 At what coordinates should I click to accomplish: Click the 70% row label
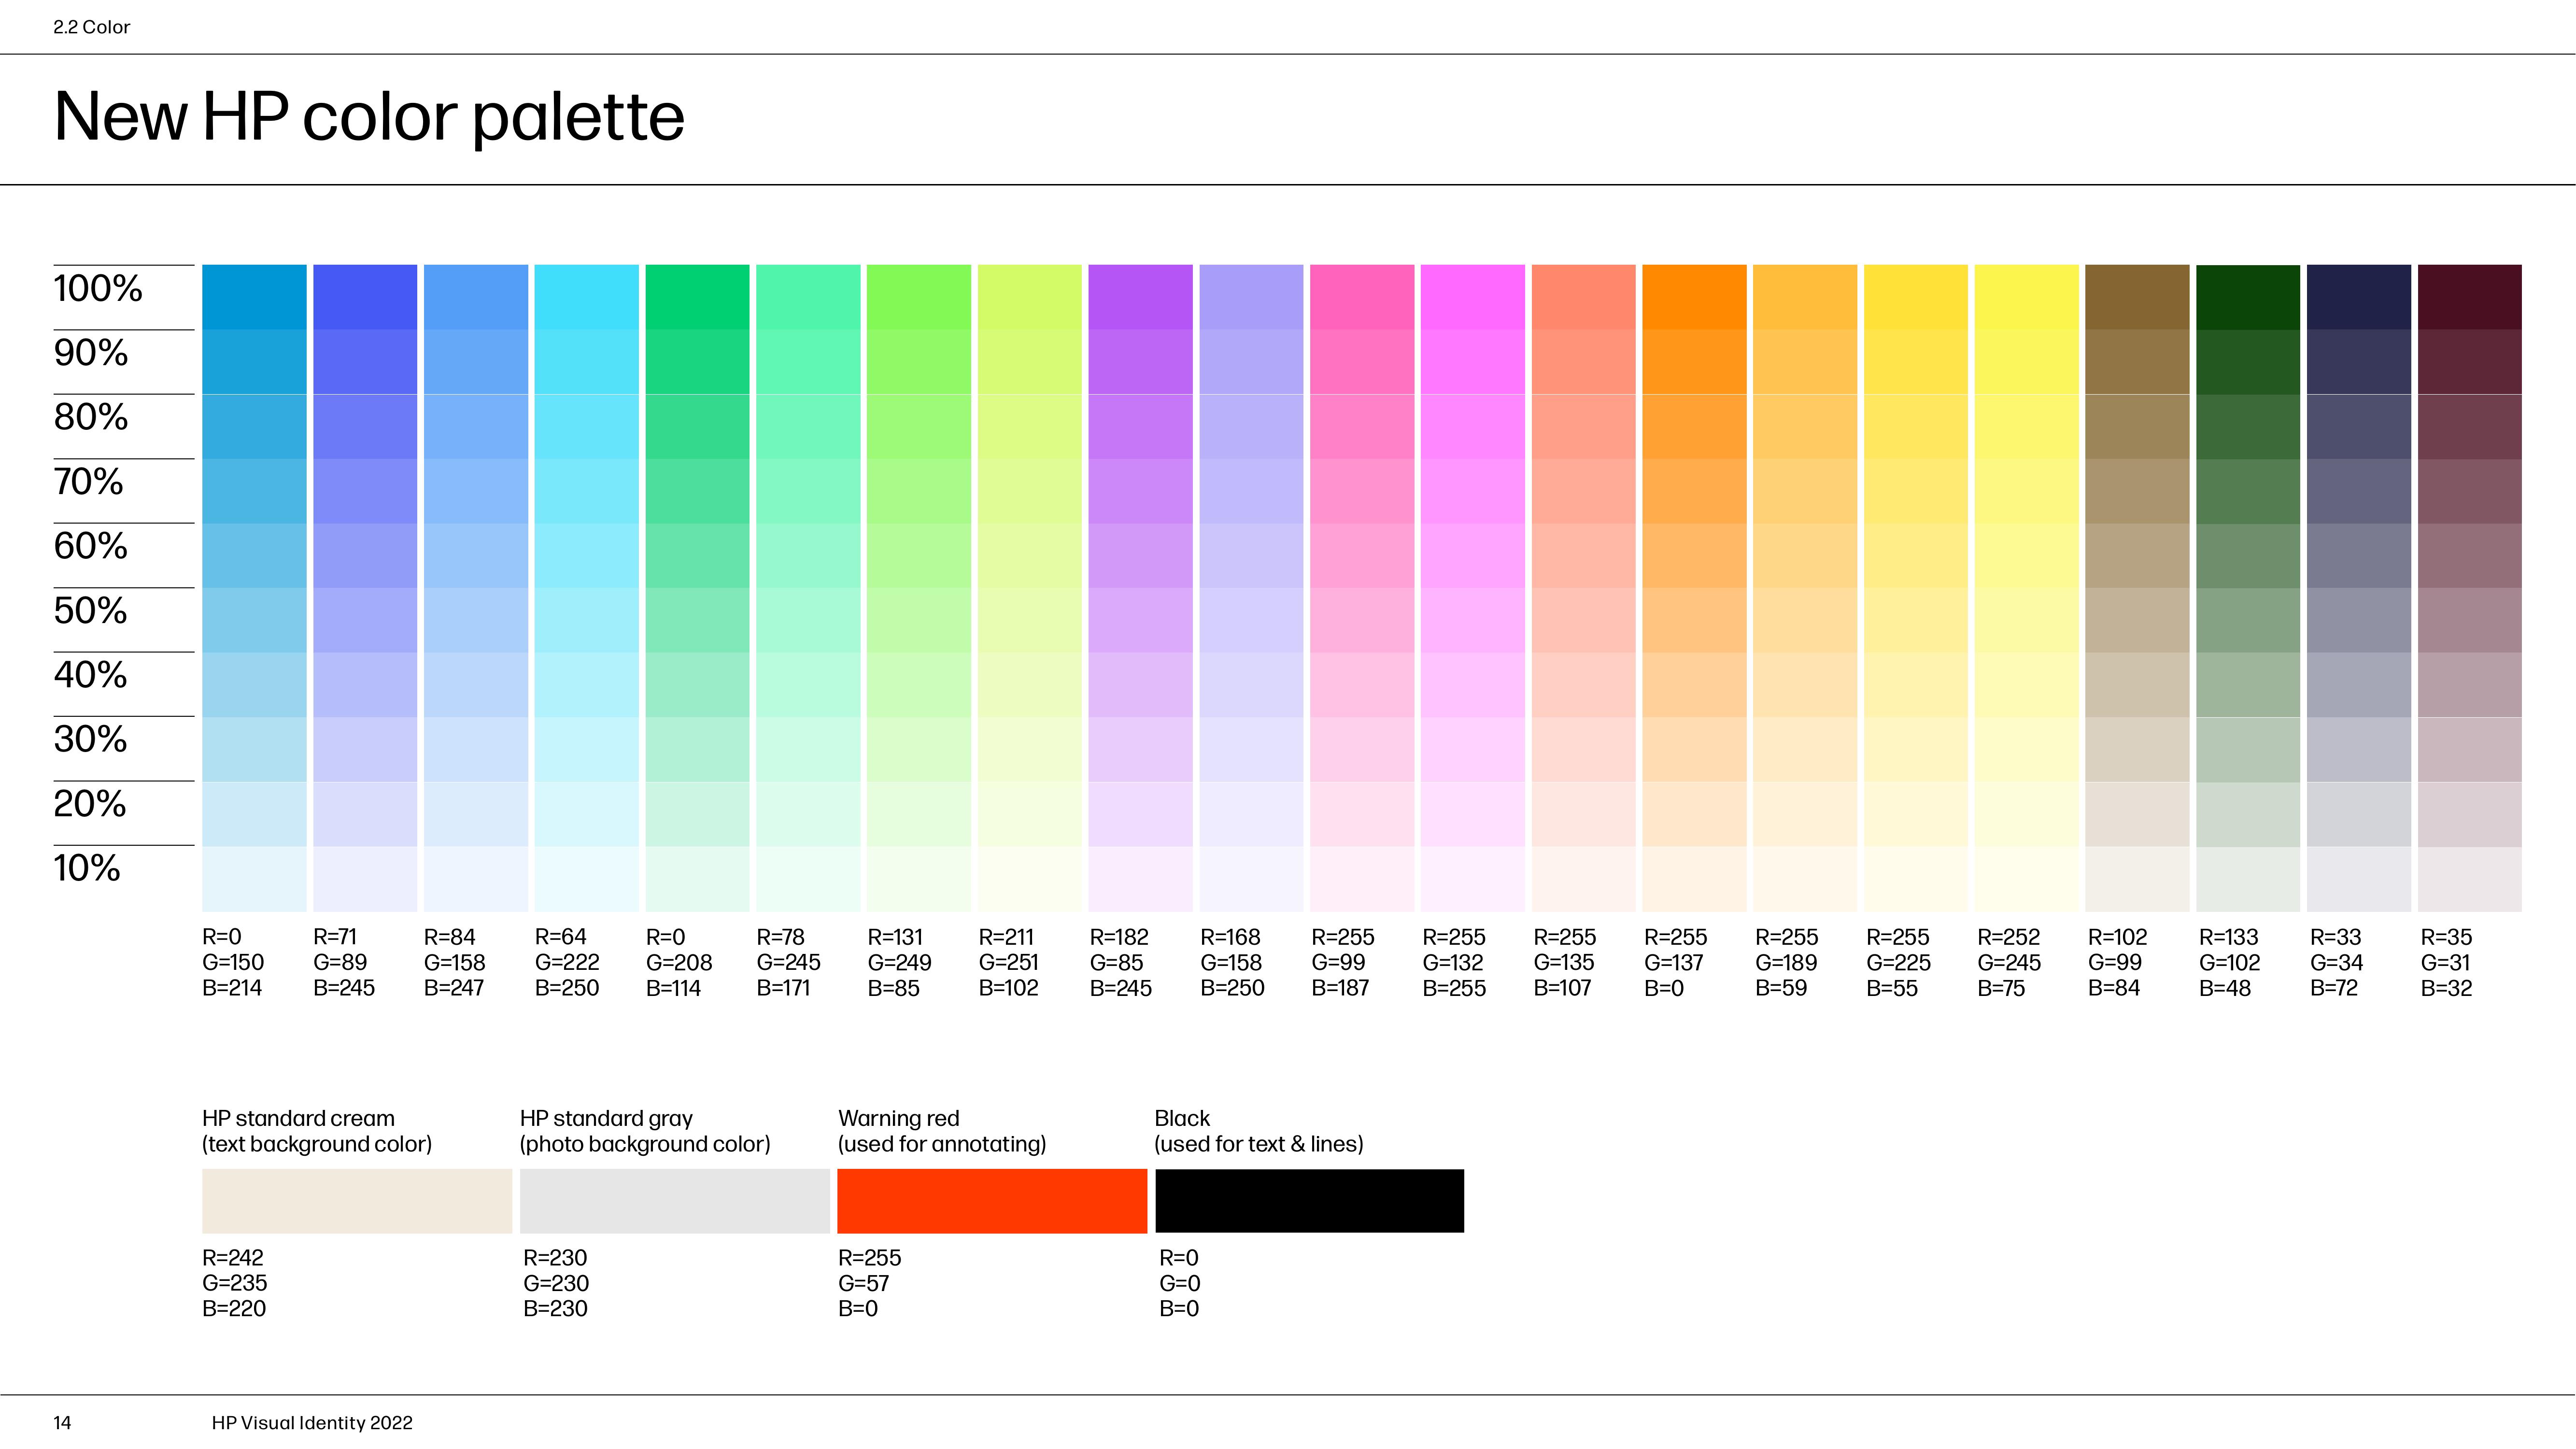click(x=88, y=482)
